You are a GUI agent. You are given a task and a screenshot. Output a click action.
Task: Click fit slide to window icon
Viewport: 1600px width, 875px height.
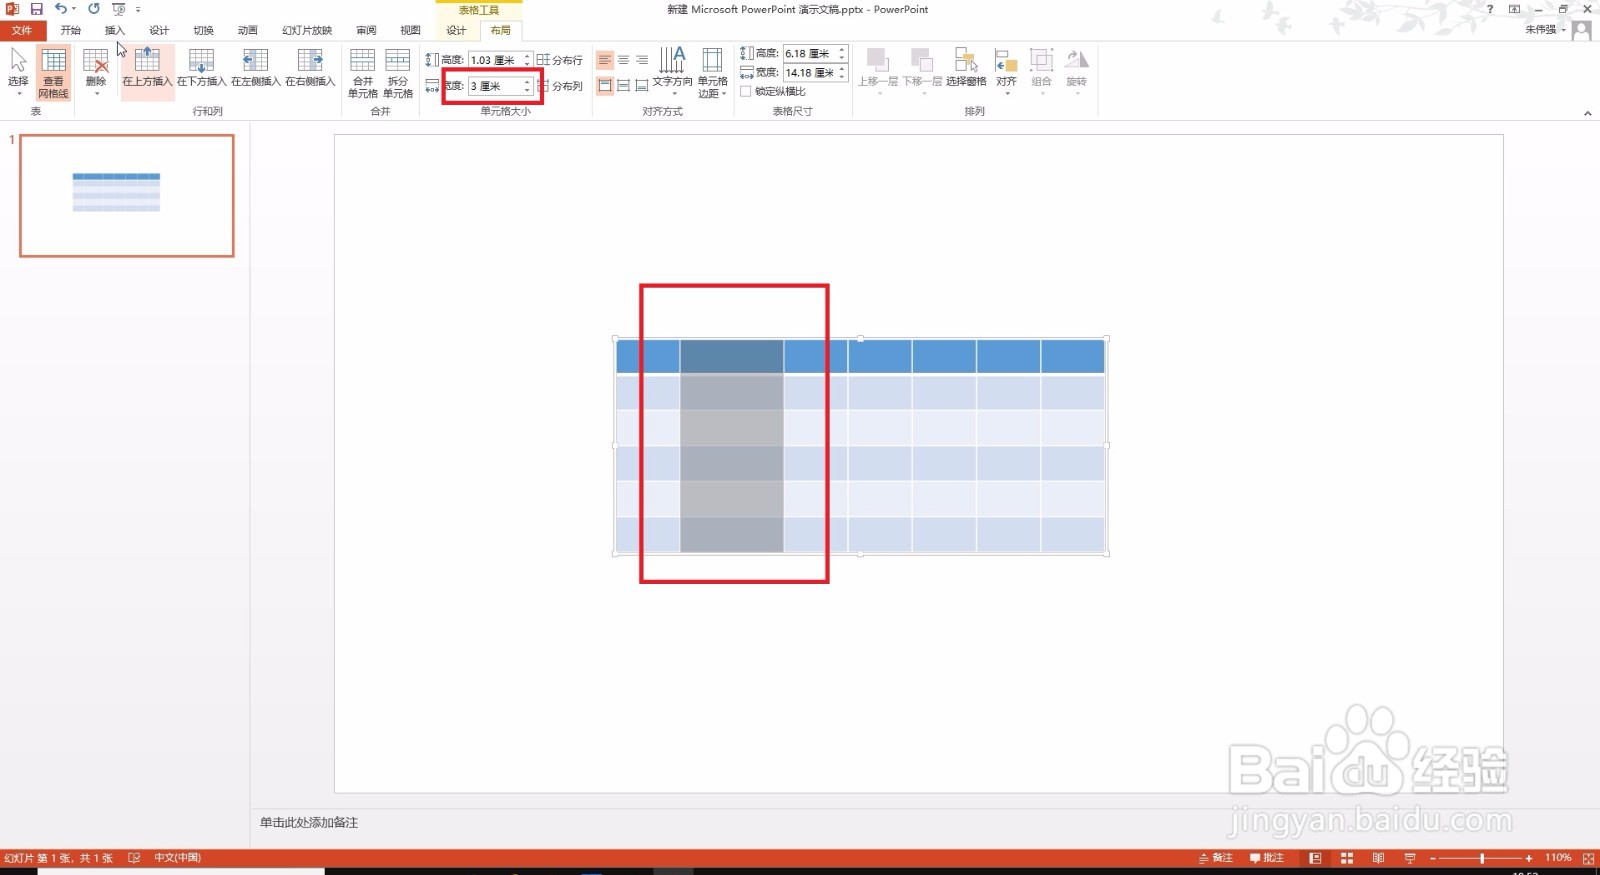coord(1588,858)
